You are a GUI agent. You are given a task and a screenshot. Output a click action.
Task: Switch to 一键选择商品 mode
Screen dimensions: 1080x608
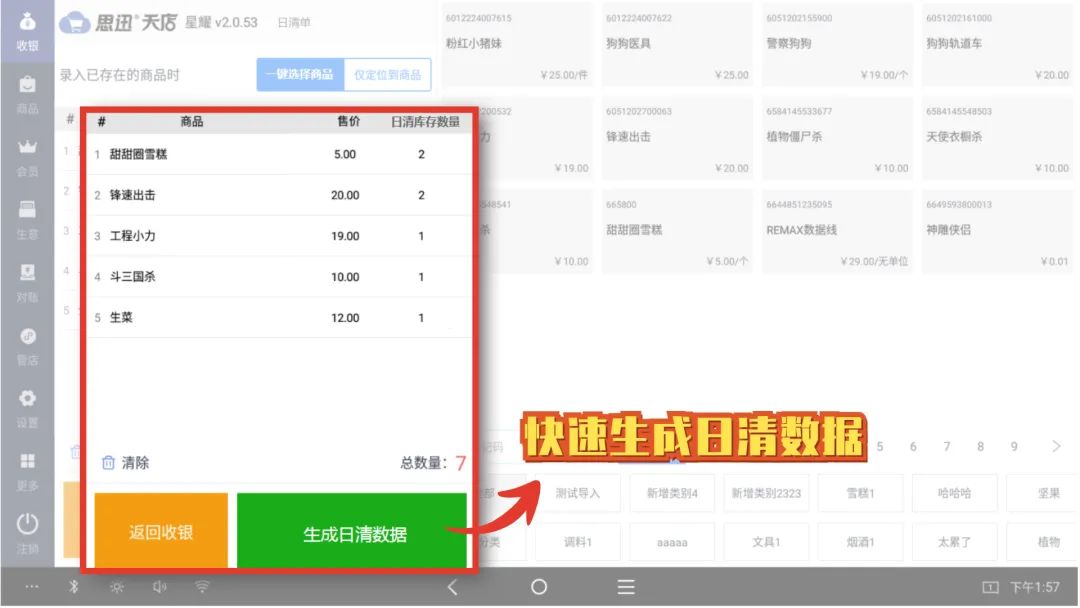point(299,75)
